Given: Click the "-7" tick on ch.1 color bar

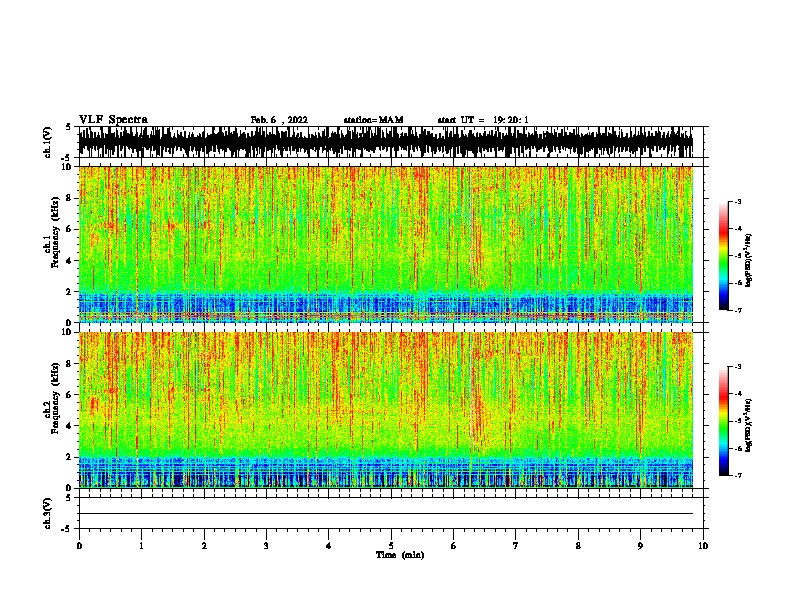Looking at the screenshot, I should 738,310.
